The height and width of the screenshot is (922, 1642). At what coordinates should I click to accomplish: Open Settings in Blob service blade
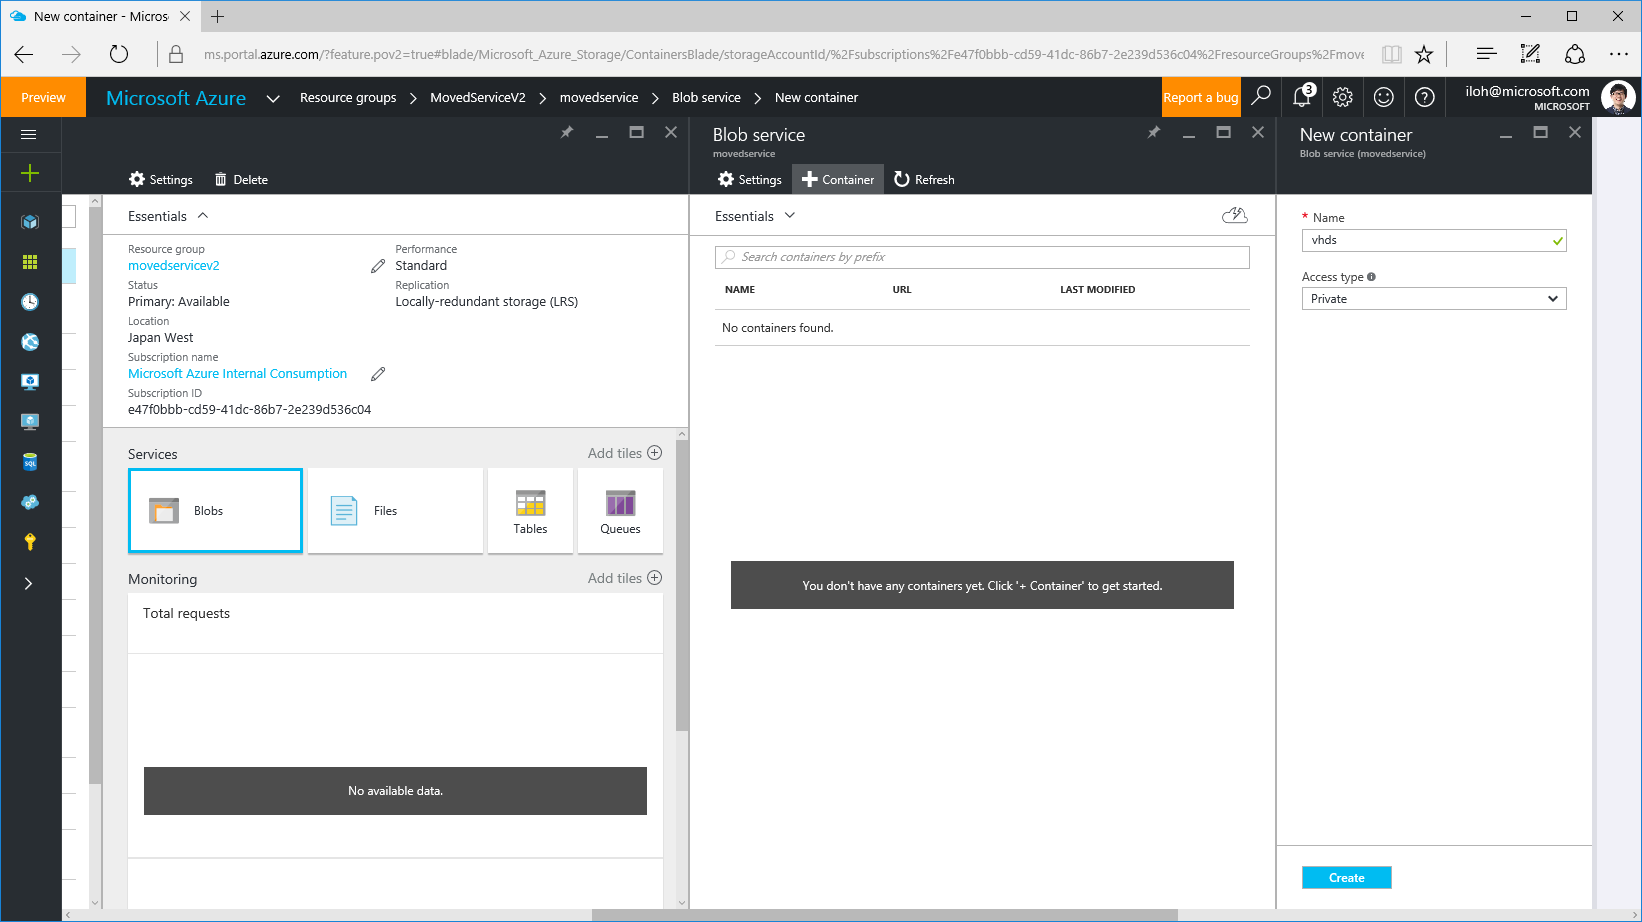[750, 180]
